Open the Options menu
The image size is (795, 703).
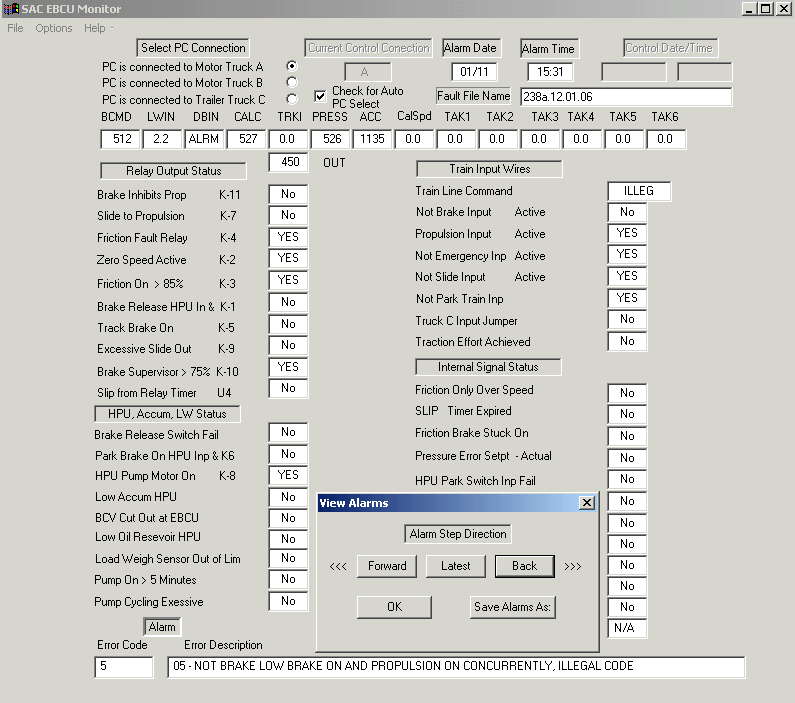tap(54, 28)
